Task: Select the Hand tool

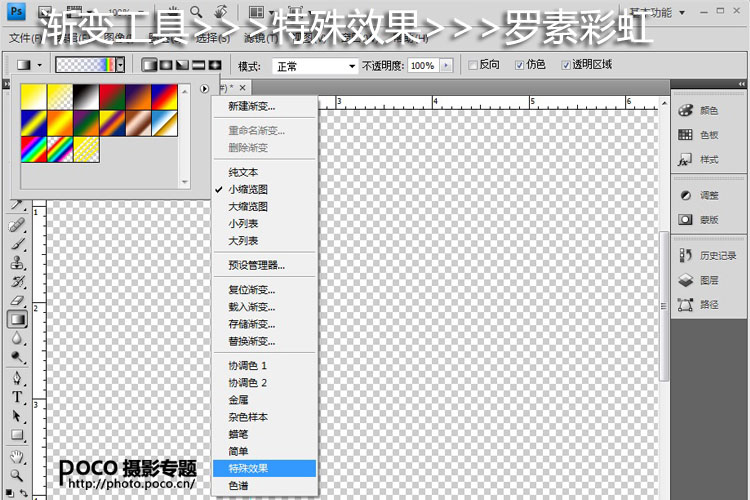Action: [17, 457]
